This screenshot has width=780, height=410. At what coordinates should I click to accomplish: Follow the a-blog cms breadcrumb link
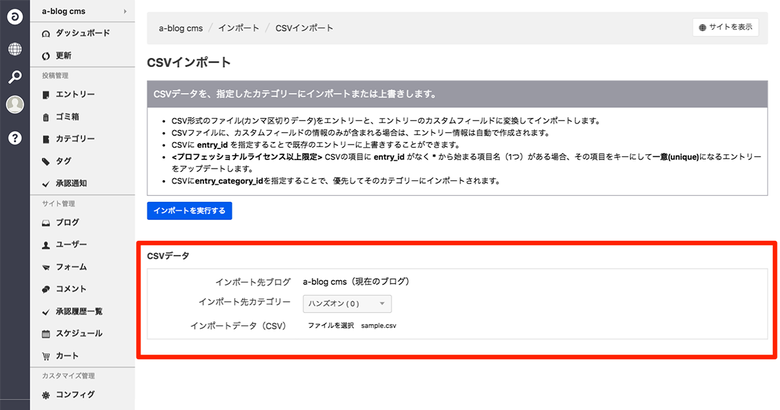point(181,28)
